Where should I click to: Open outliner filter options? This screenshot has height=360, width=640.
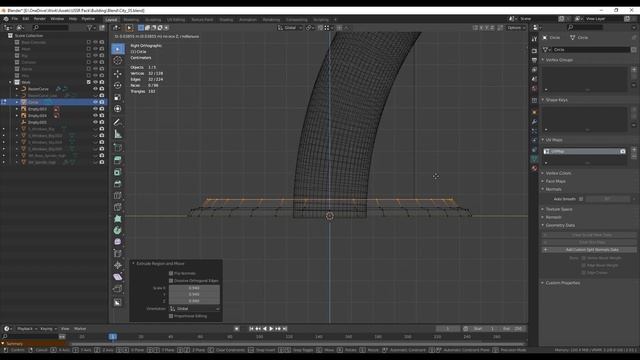click(x=90, y=27)
